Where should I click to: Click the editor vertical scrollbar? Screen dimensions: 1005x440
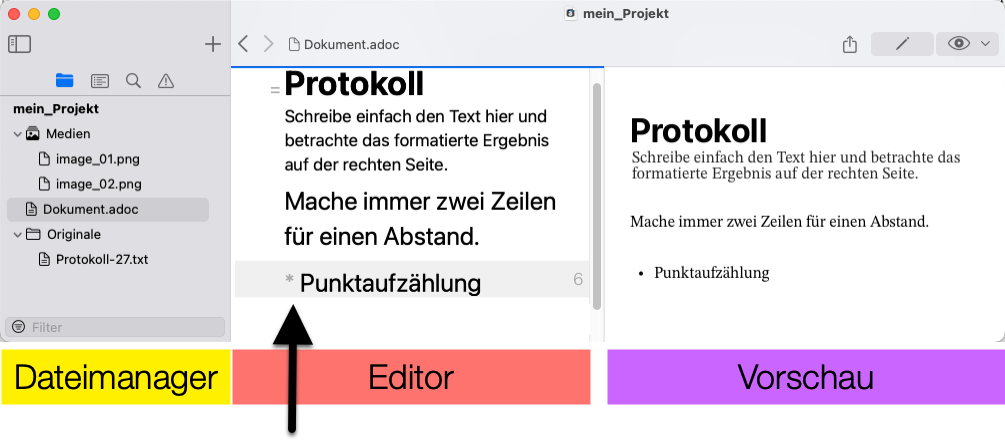coord(597,196)
